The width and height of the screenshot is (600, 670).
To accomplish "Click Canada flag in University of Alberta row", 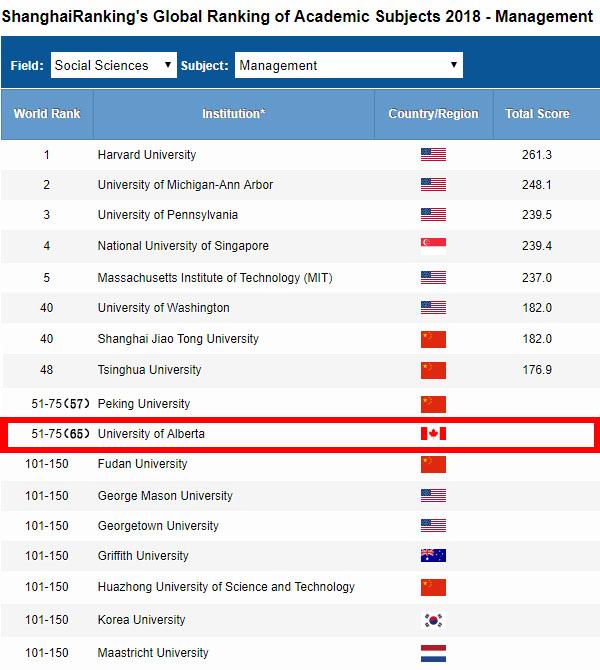I will pos(433,434).
